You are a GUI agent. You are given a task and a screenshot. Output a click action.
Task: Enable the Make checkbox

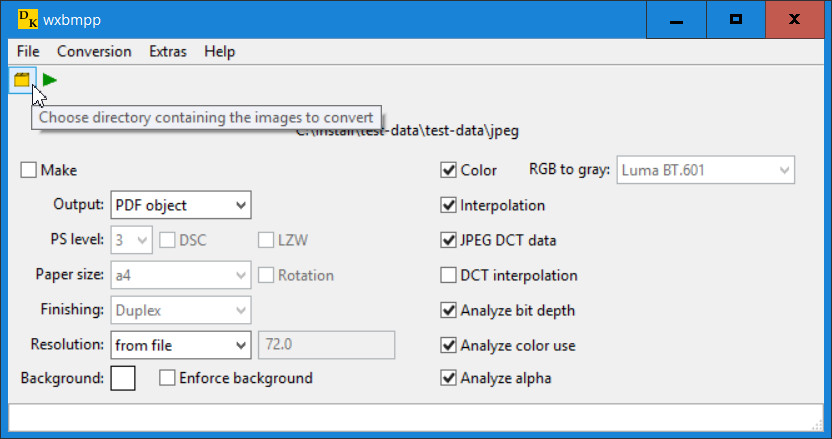coord(29,170)
